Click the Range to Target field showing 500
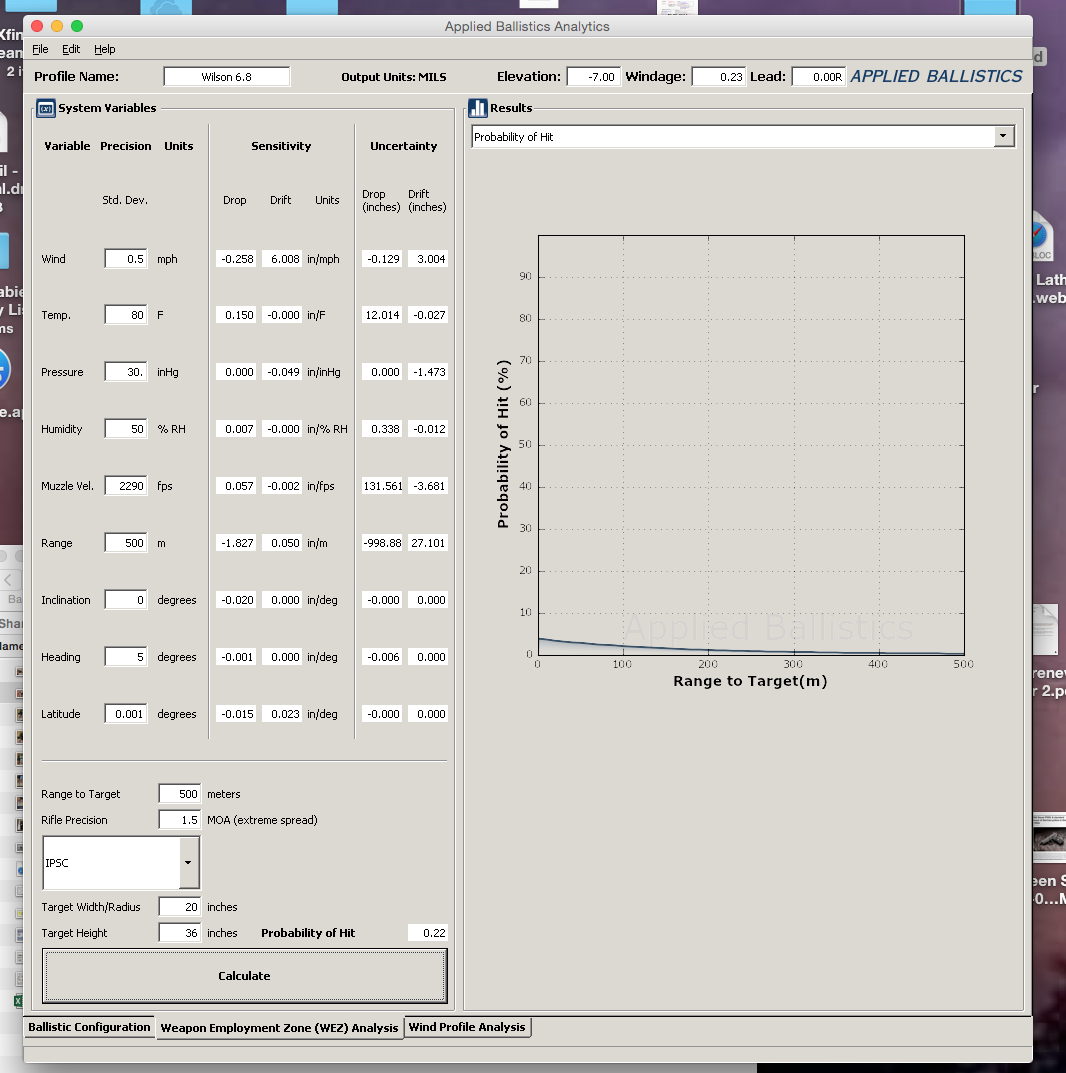 tap(180, 794)
